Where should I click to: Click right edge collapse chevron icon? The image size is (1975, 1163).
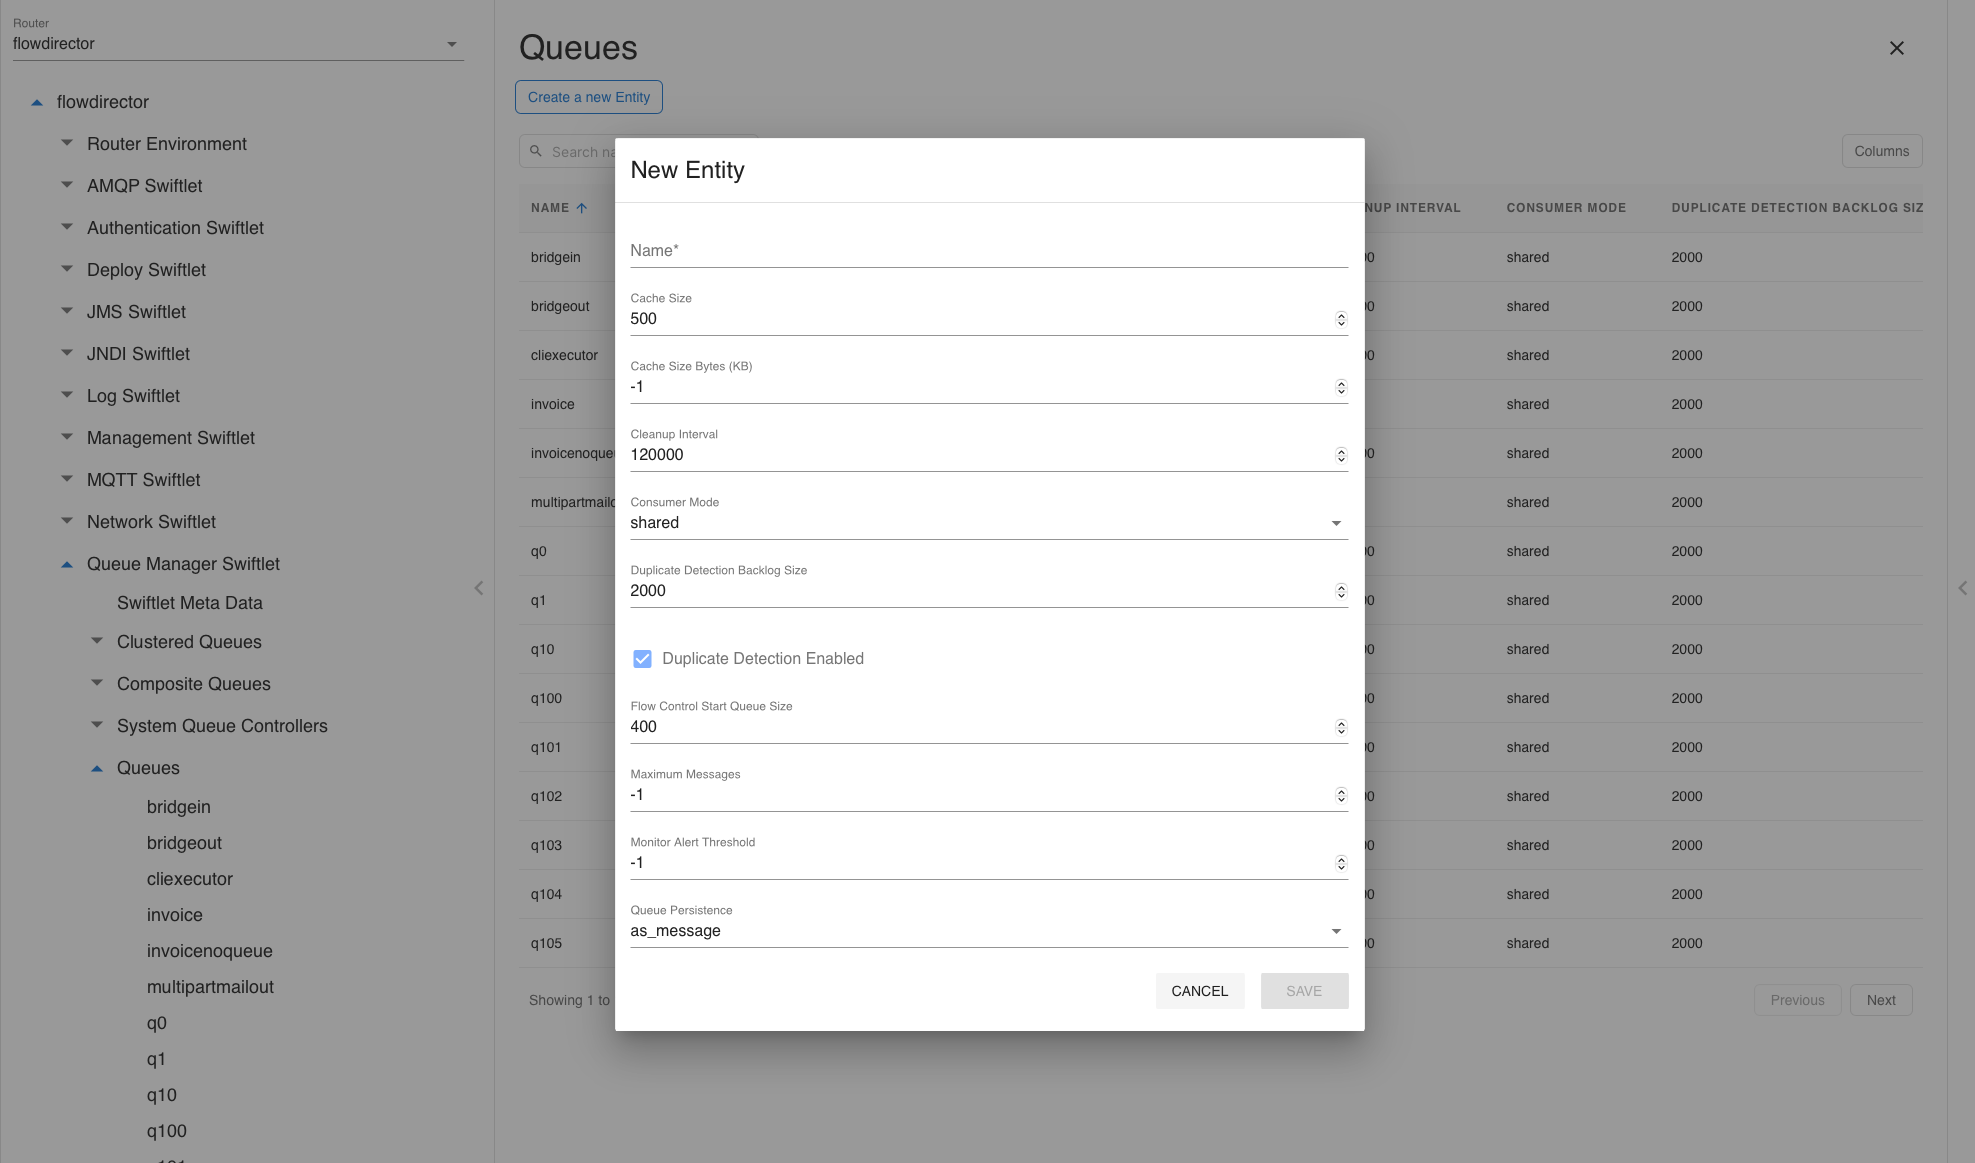coord(1962,588)
